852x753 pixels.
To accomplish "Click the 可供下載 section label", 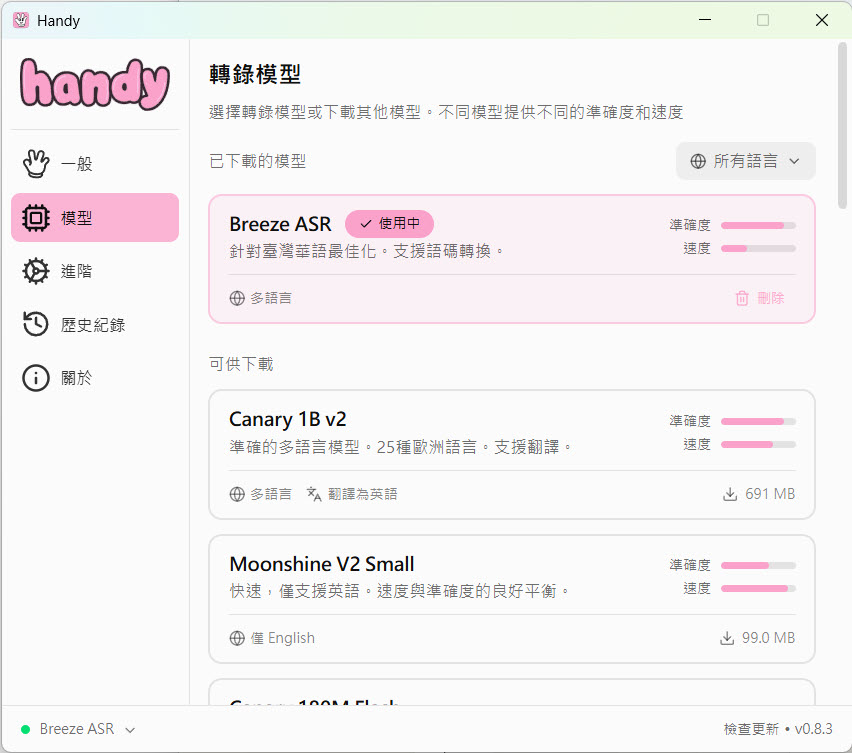I will coord(241,364).
